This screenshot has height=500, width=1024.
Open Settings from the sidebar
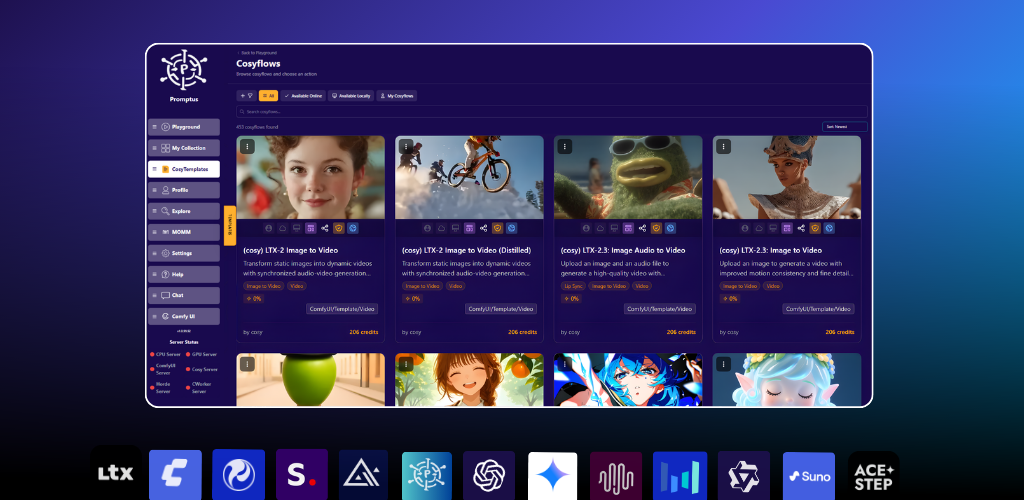[184, 253]
